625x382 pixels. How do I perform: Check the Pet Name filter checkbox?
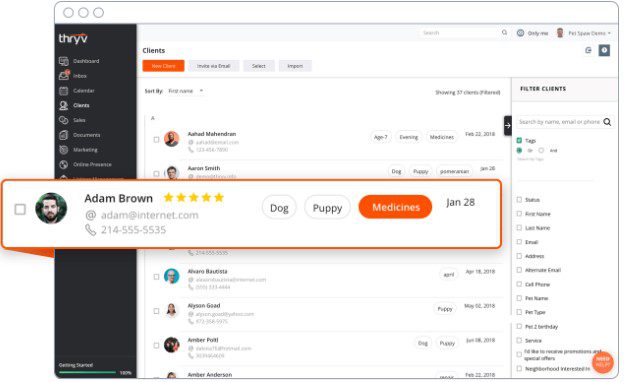519,298
